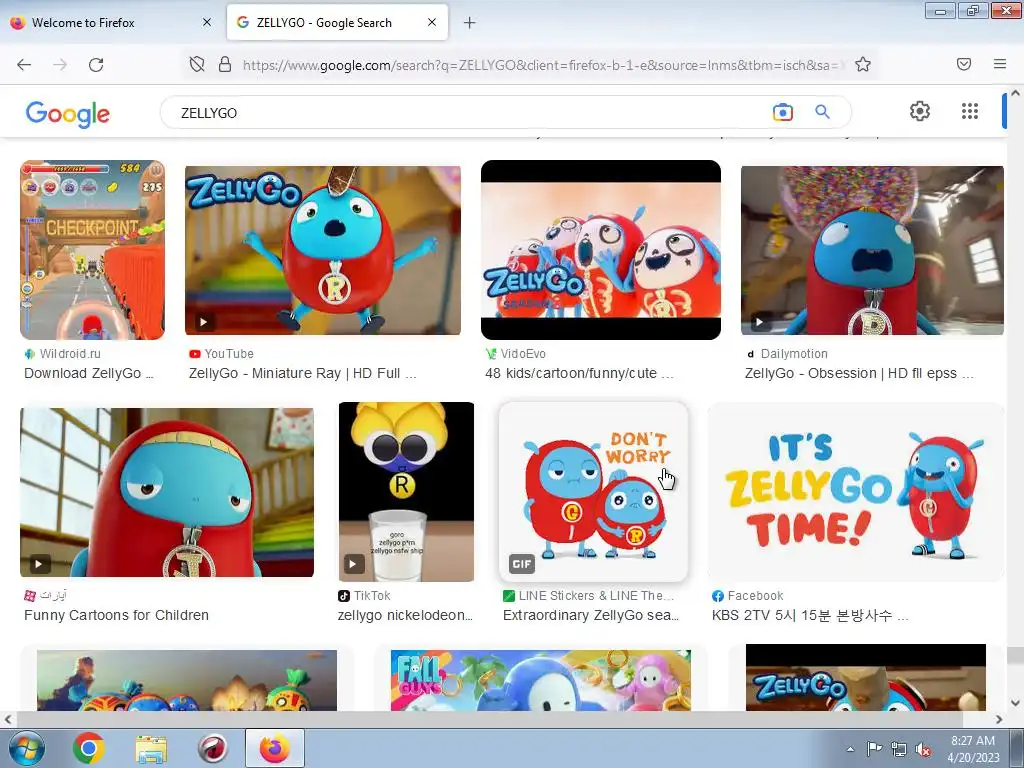1024x768 pixels.
Task: Open the TikTok milk glass thumbnail
Action: 406,492
